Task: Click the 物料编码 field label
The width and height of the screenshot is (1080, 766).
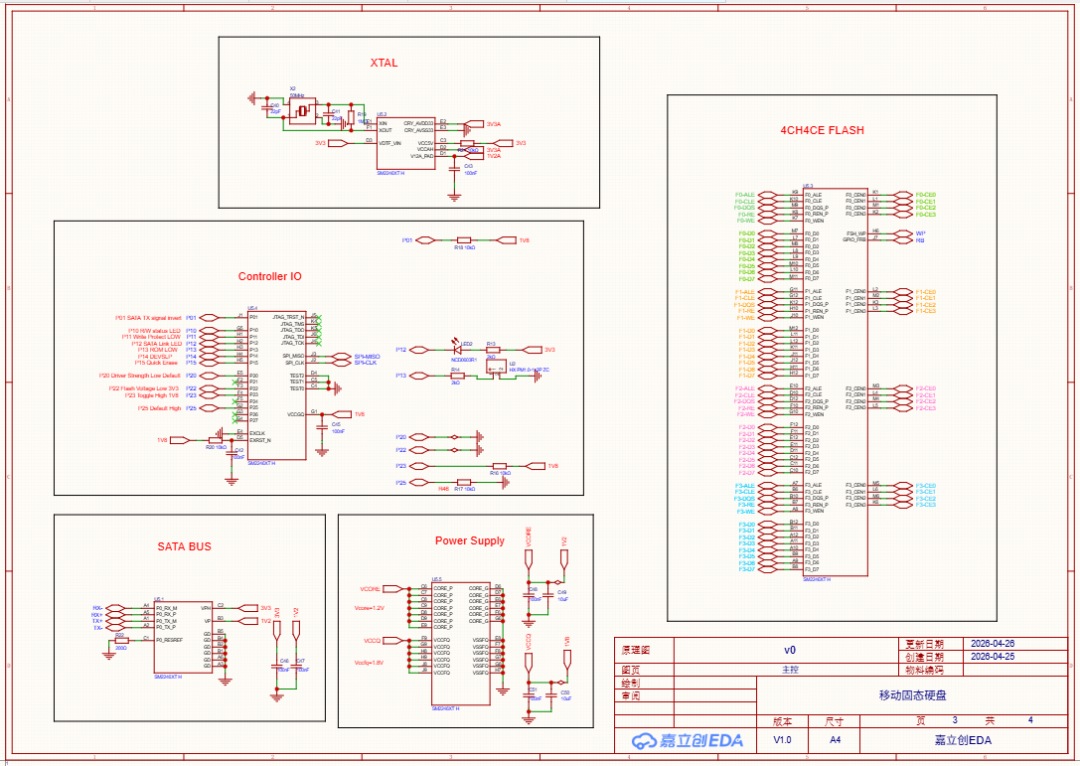Action: 924,670
